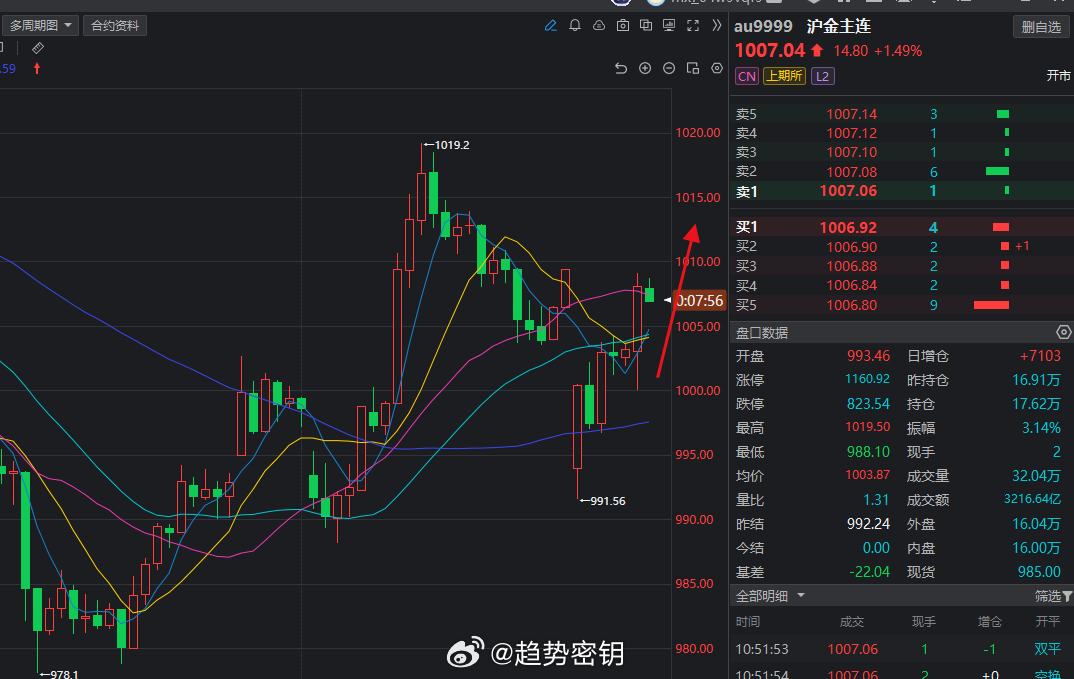Click the monitor chart display icon
This screenshot has width=1074, height=679.
click(669, 25)
